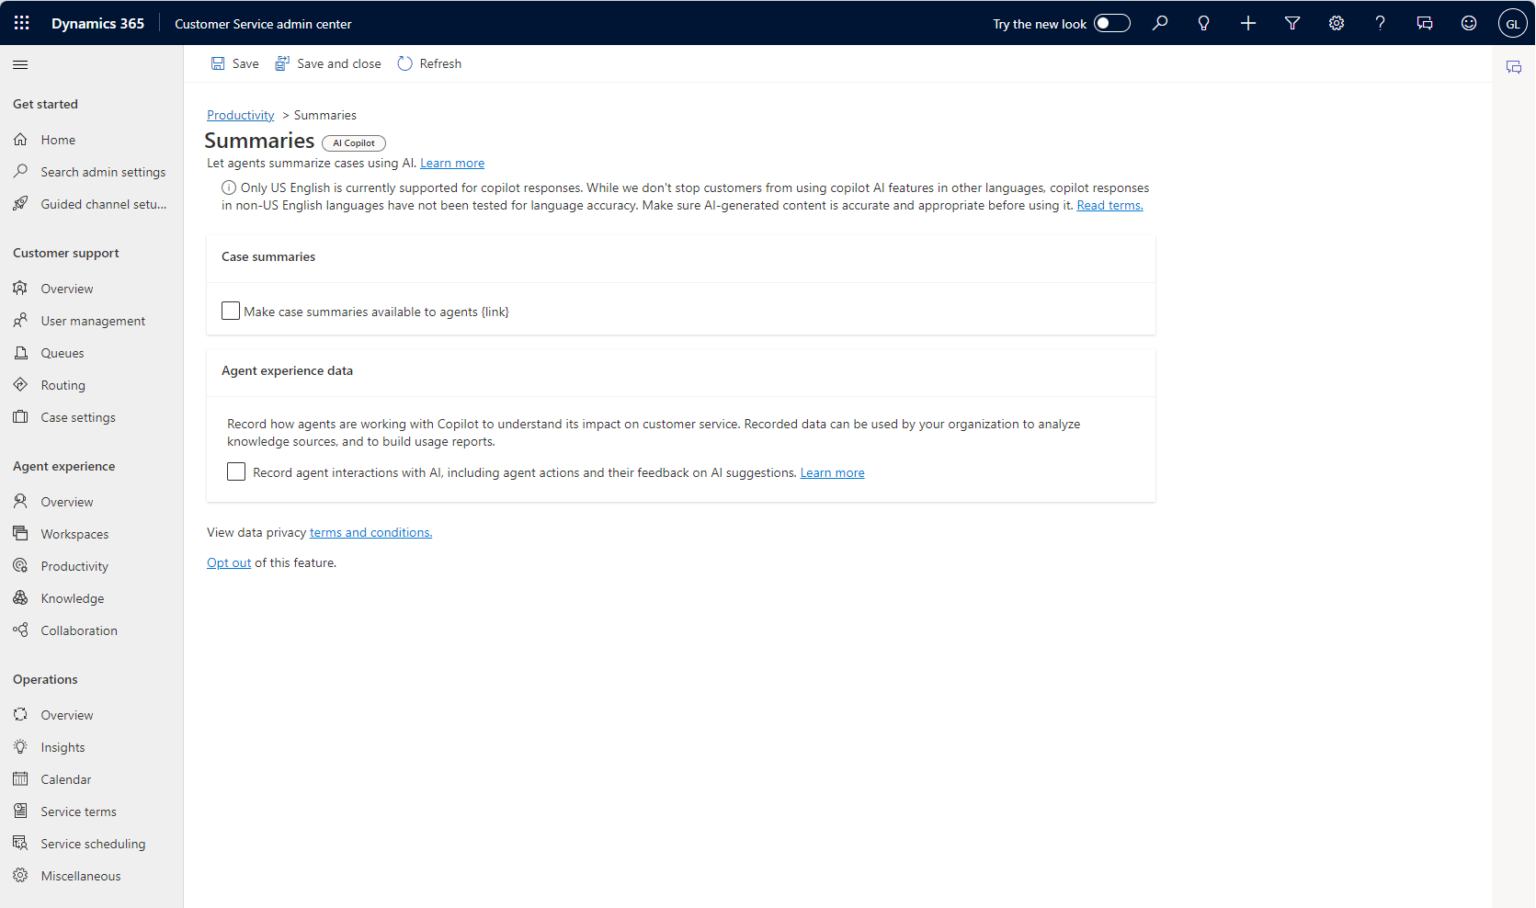Screen dimensions: 1536x908
Task: Select Knowledge under Agent experience
Action: click(x=72, y=597)
